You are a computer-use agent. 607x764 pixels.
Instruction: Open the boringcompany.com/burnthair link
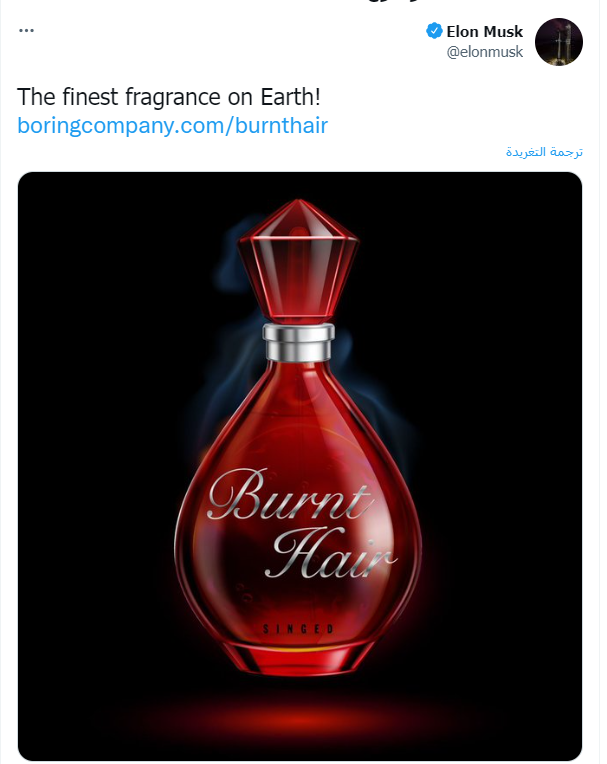click(173, 126)
